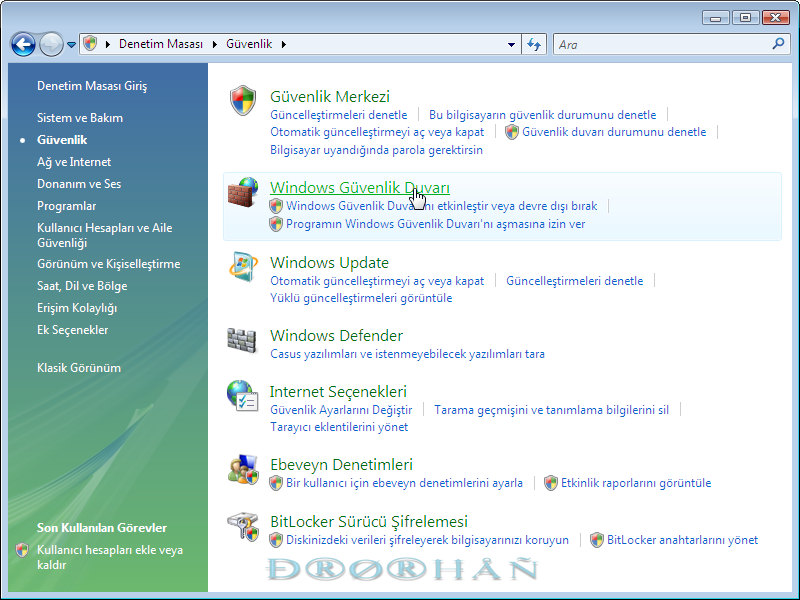This screenshot has height=600, width=800.
Task: Click the search magnifier icon
Action: click(778, 44)
